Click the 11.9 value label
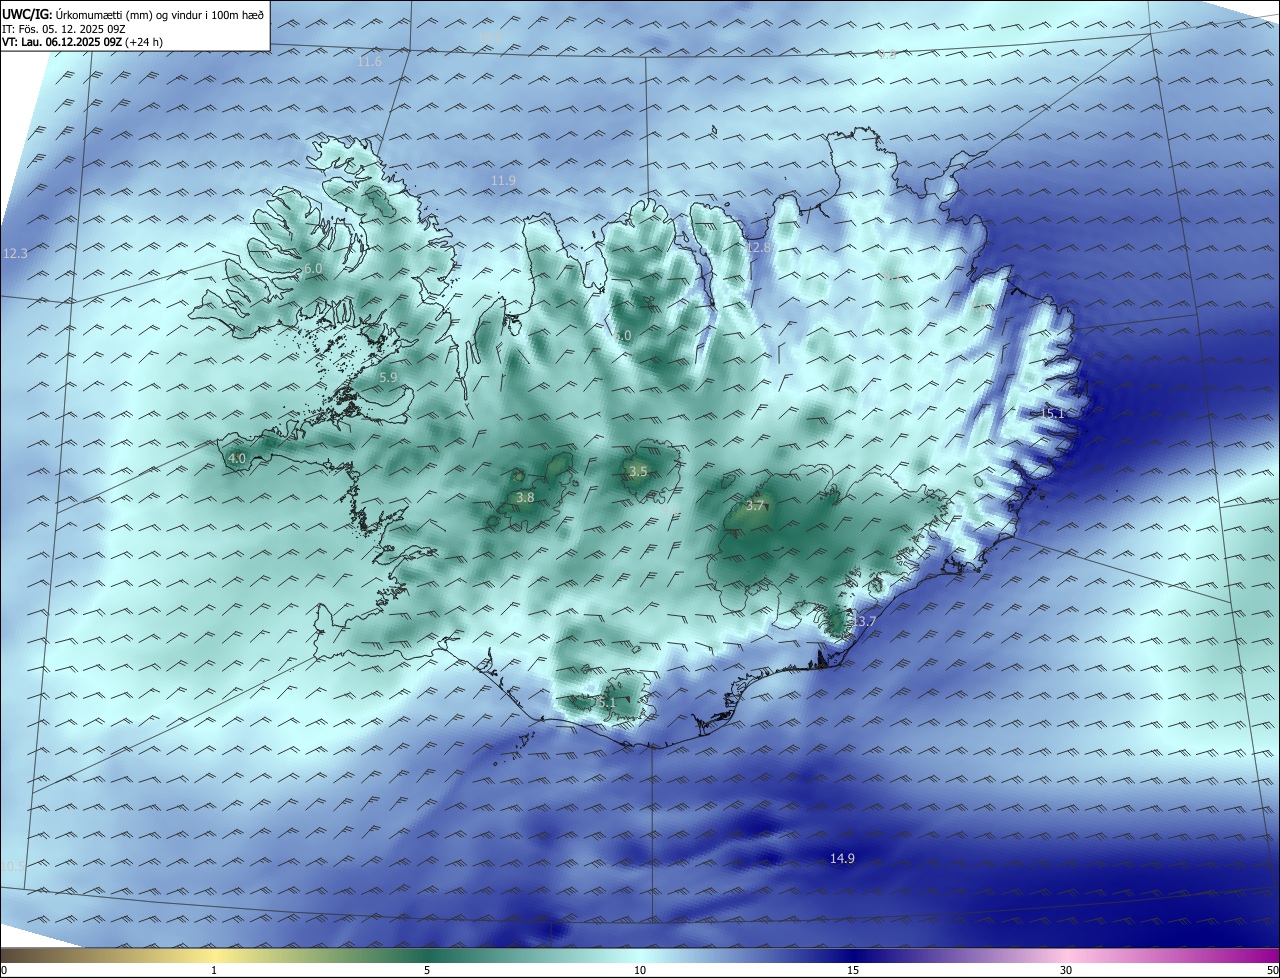 point(503,181)
